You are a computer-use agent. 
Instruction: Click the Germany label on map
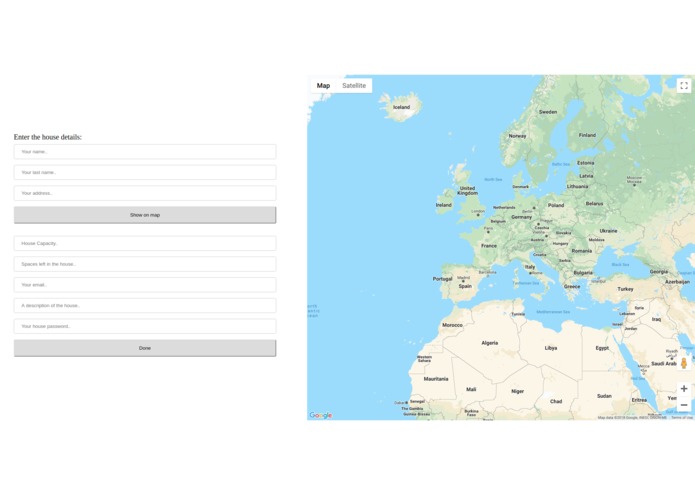point(521,217)
